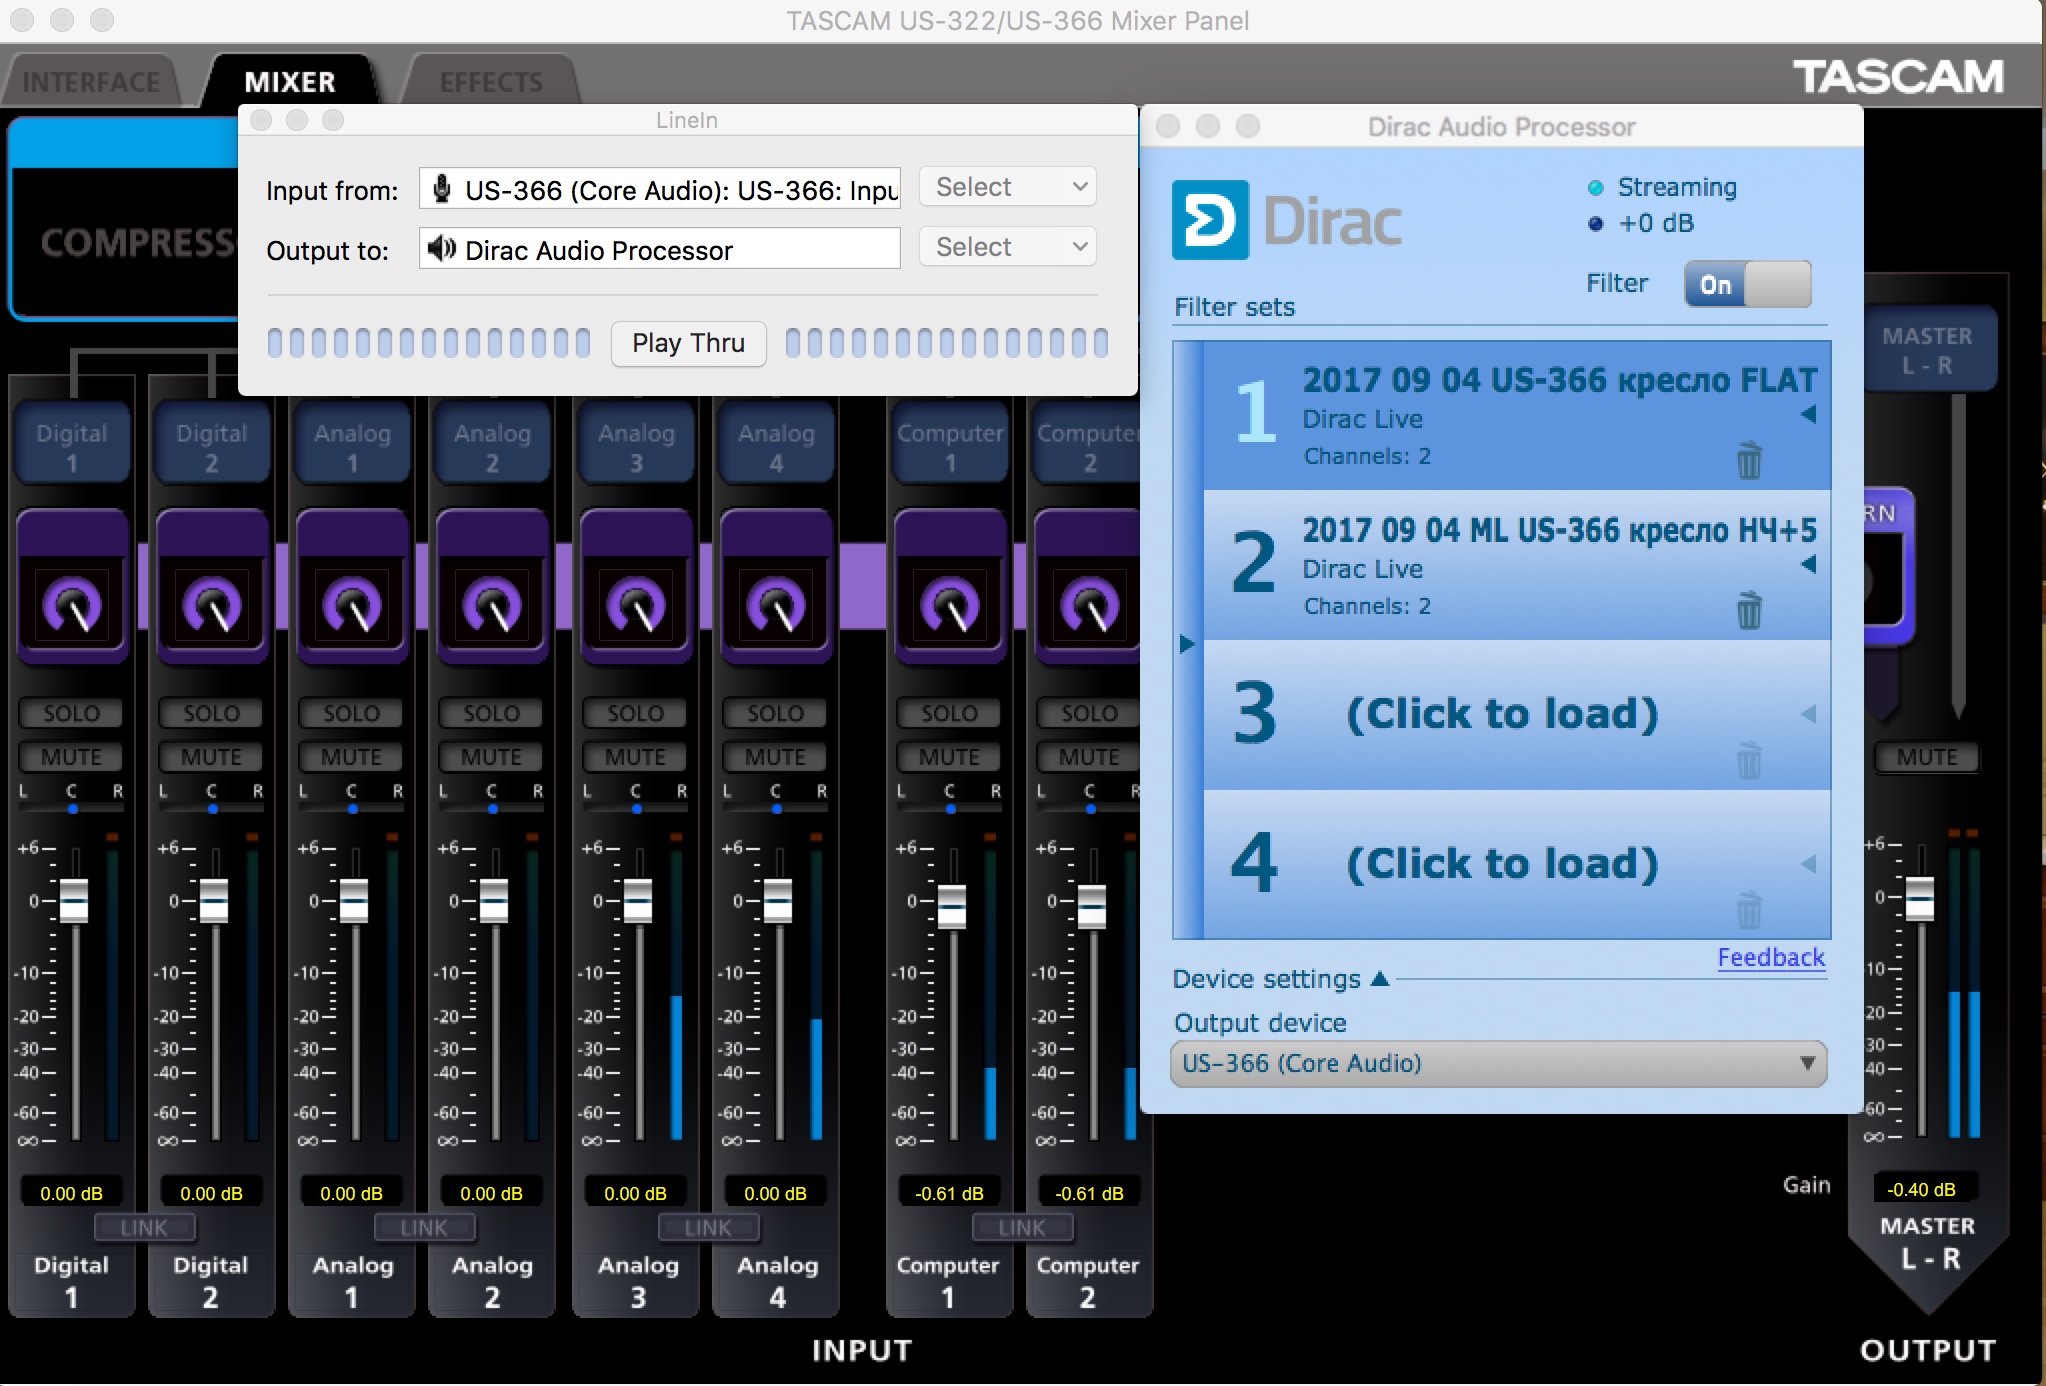Switch to the EFFECTS tab
The width and height of the screenshot is (2046, 1386).
491,82
